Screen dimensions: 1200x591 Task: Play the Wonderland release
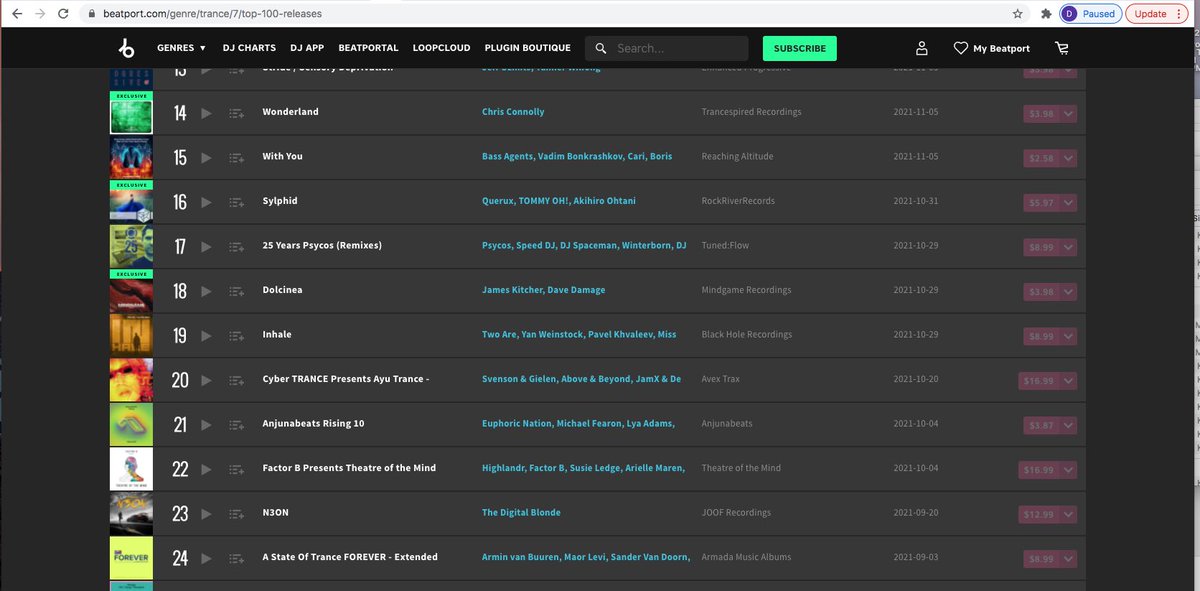(206, 113)
